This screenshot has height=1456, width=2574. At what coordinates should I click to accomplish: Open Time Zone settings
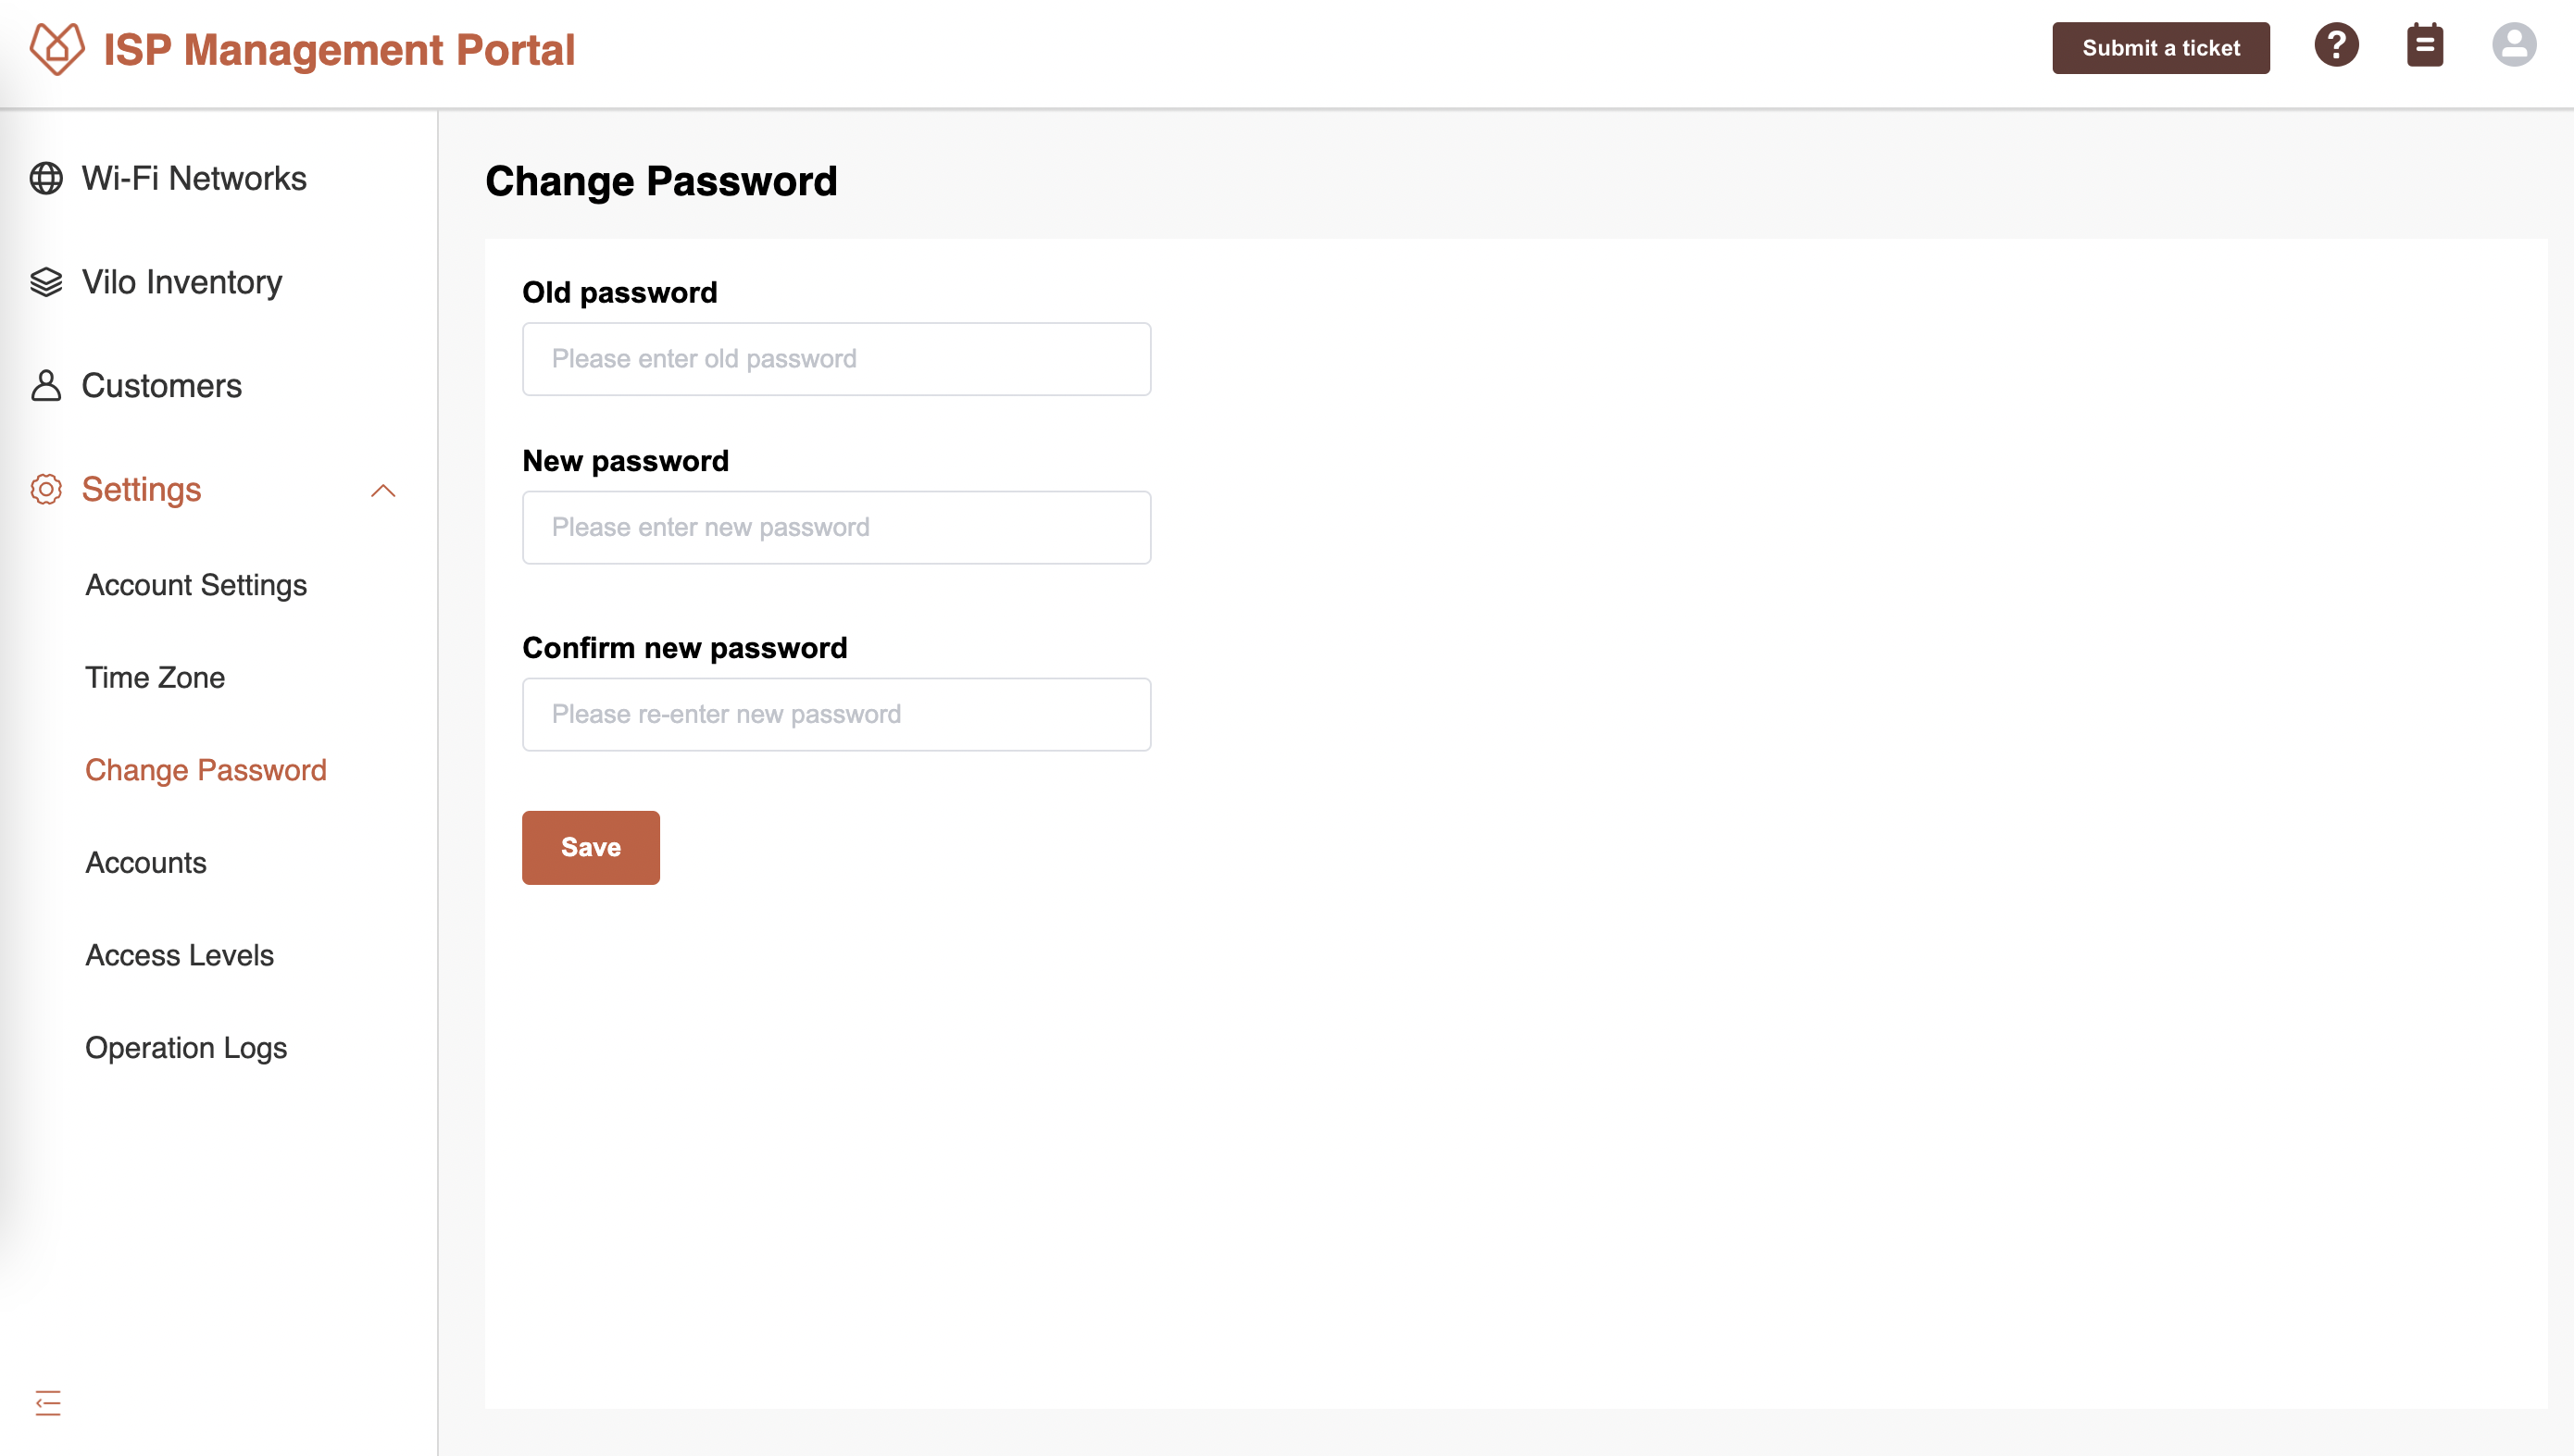tap(154, 677)
